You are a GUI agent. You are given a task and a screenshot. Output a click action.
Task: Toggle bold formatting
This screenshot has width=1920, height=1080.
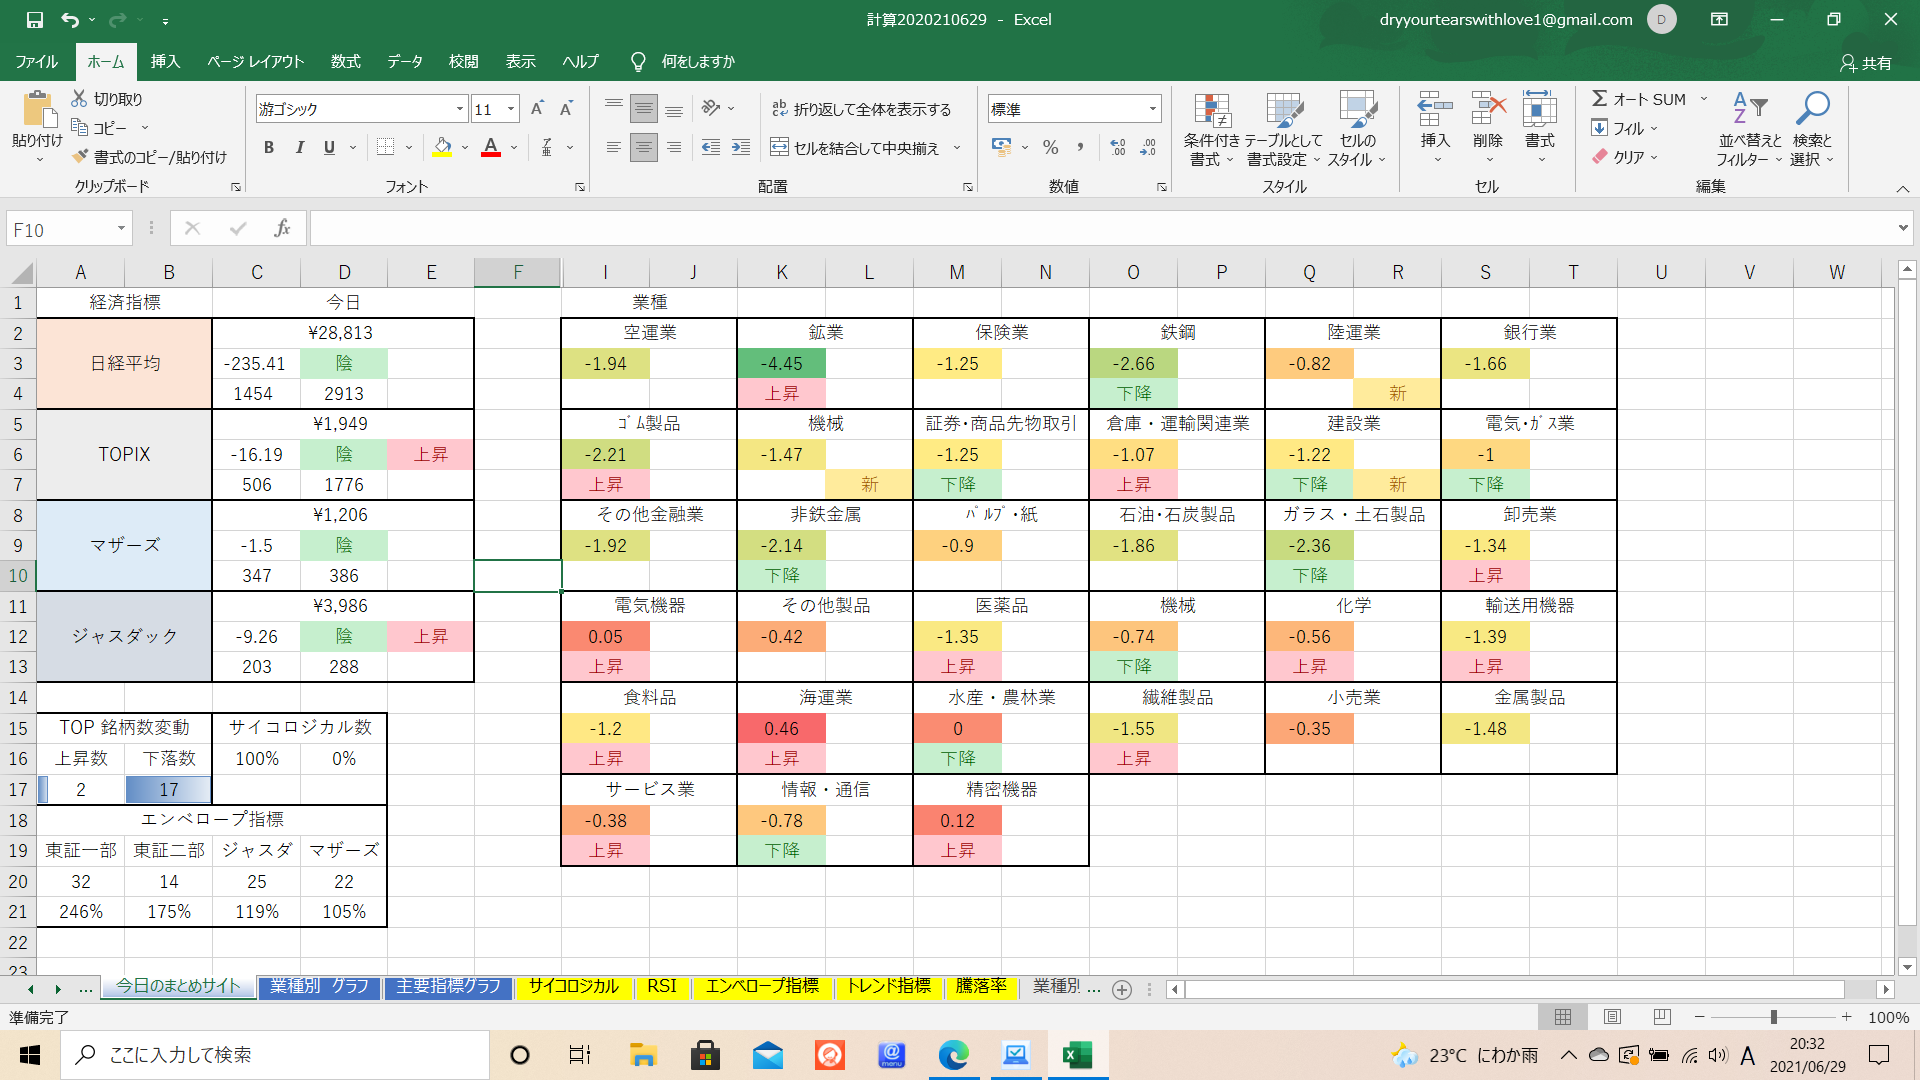pos(268,148)
